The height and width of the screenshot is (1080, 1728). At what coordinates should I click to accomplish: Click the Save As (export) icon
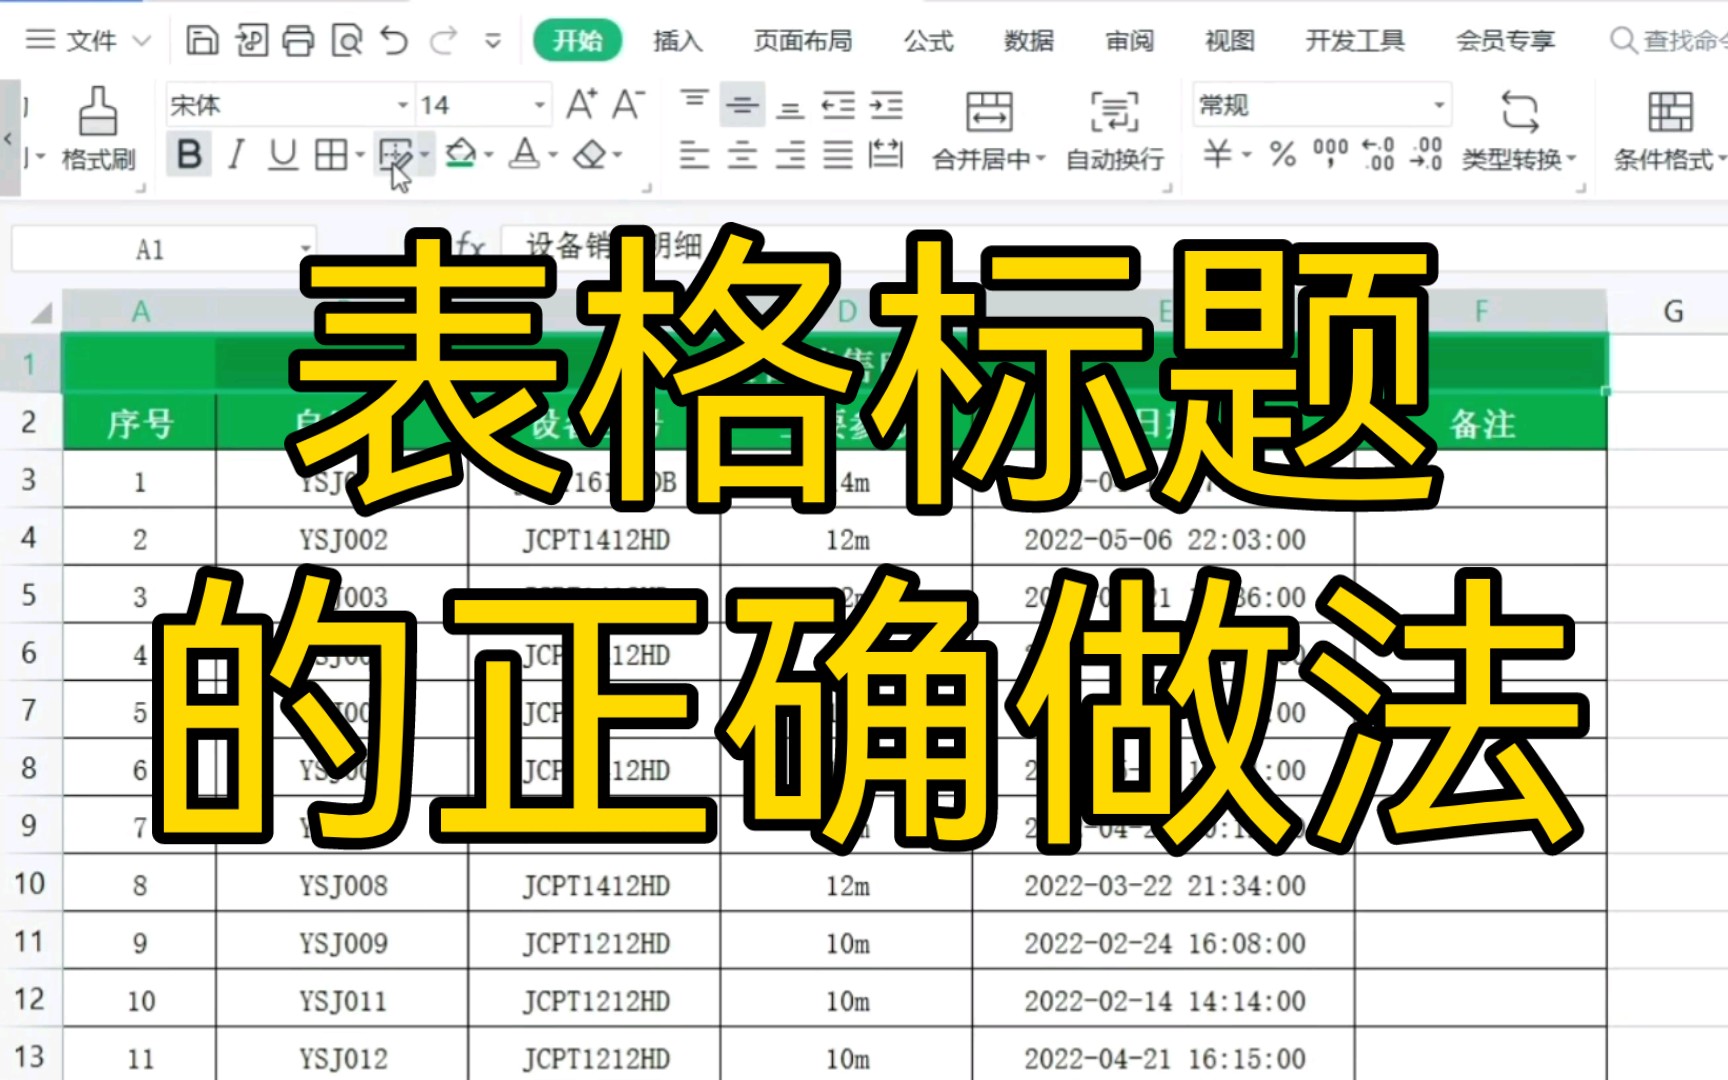click(x=251, y=41)
